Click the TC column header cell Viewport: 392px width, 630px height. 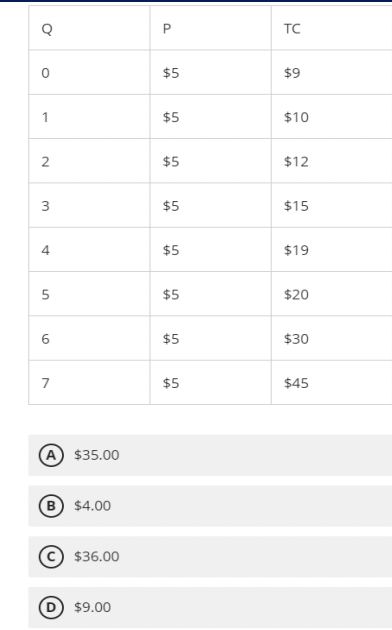[x=332, y=28]
